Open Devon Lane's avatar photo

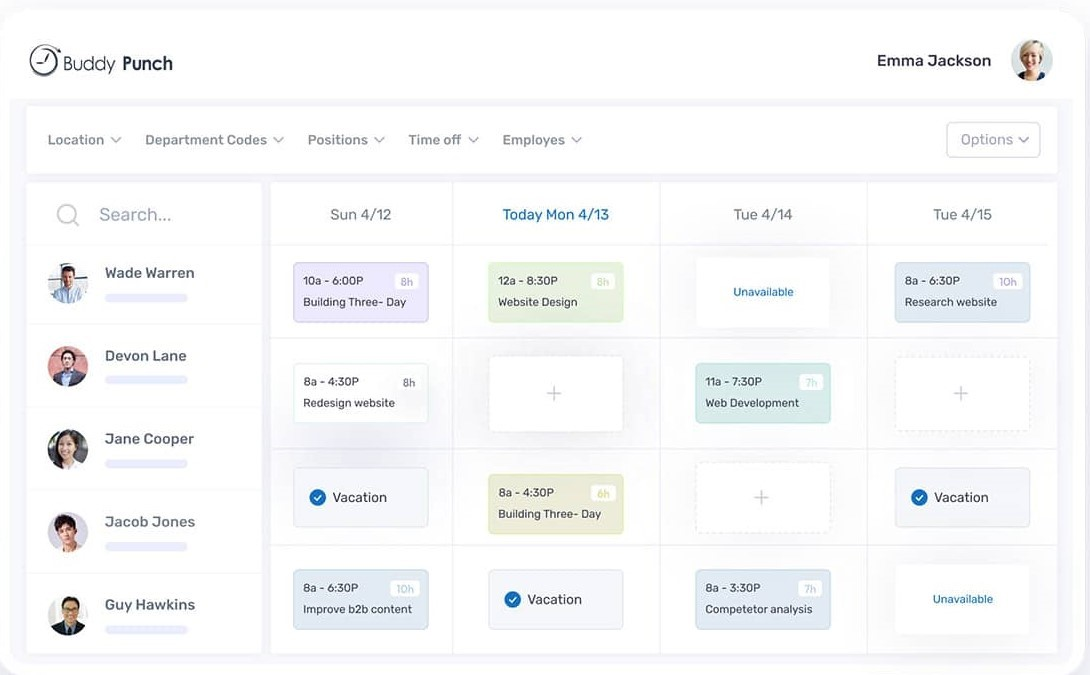(x=68, y=366)
